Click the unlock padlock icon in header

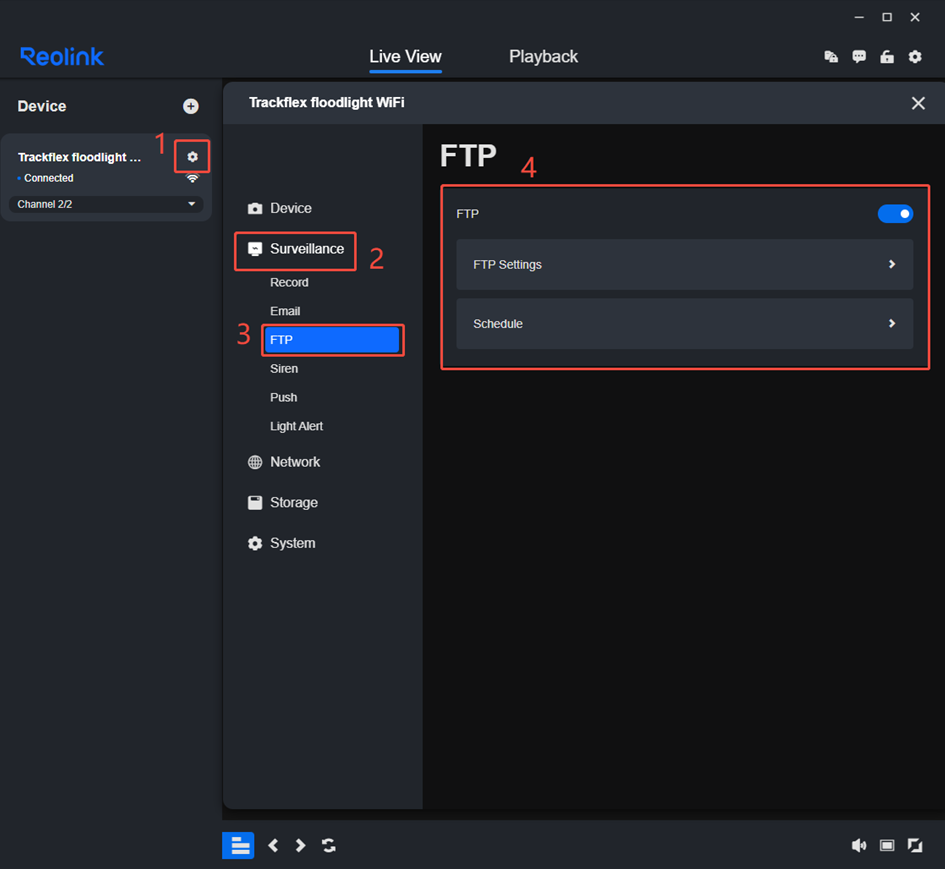887,57
